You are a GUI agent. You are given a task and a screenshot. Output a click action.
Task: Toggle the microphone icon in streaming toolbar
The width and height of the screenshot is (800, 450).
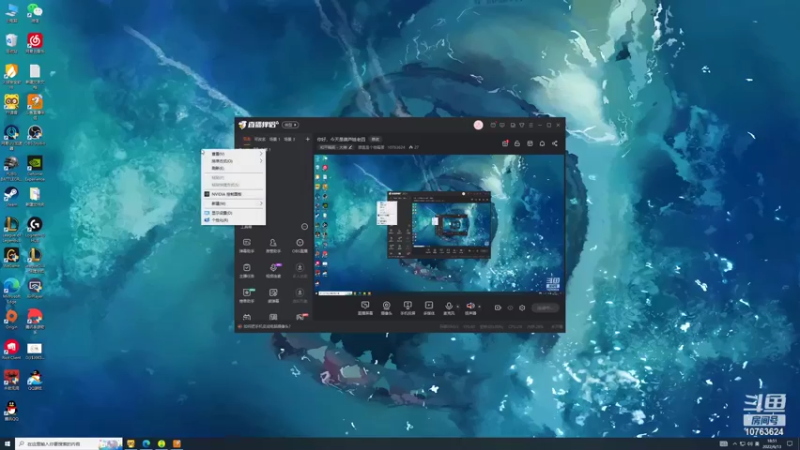pos(448,306)
